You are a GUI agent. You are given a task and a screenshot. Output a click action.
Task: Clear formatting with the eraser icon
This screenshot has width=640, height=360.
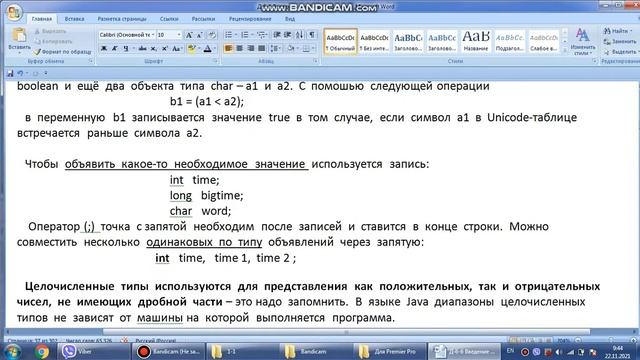click(212, 36)
